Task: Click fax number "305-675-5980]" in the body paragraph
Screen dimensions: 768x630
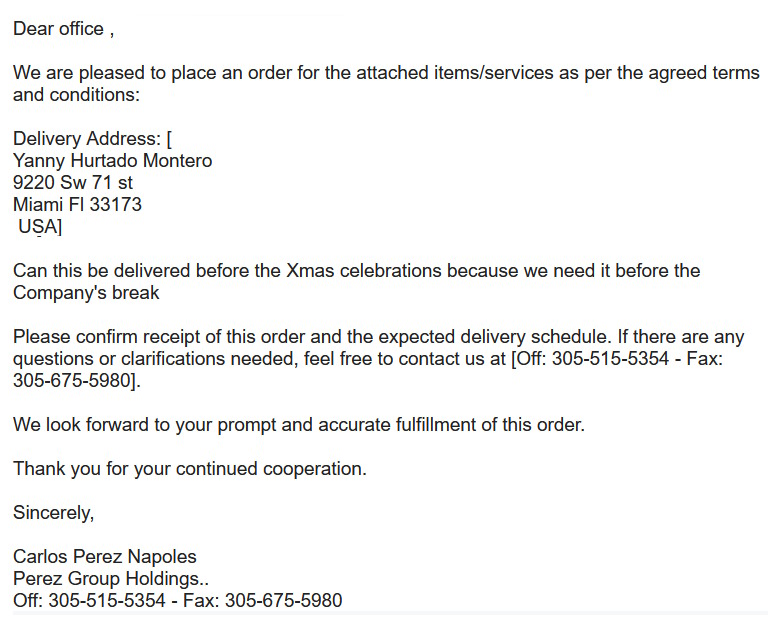Action: coord(73,381)
